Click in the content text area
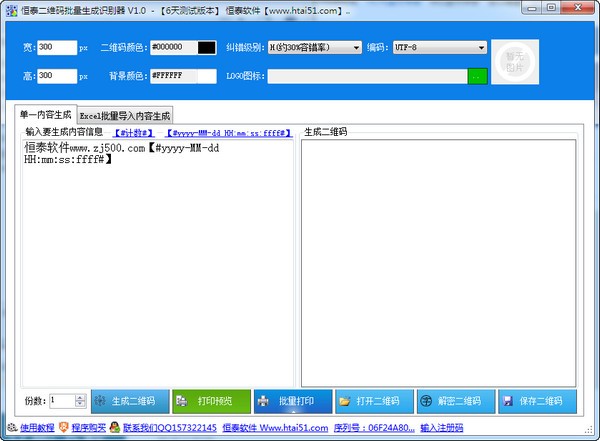 click(x=158, y=263)
